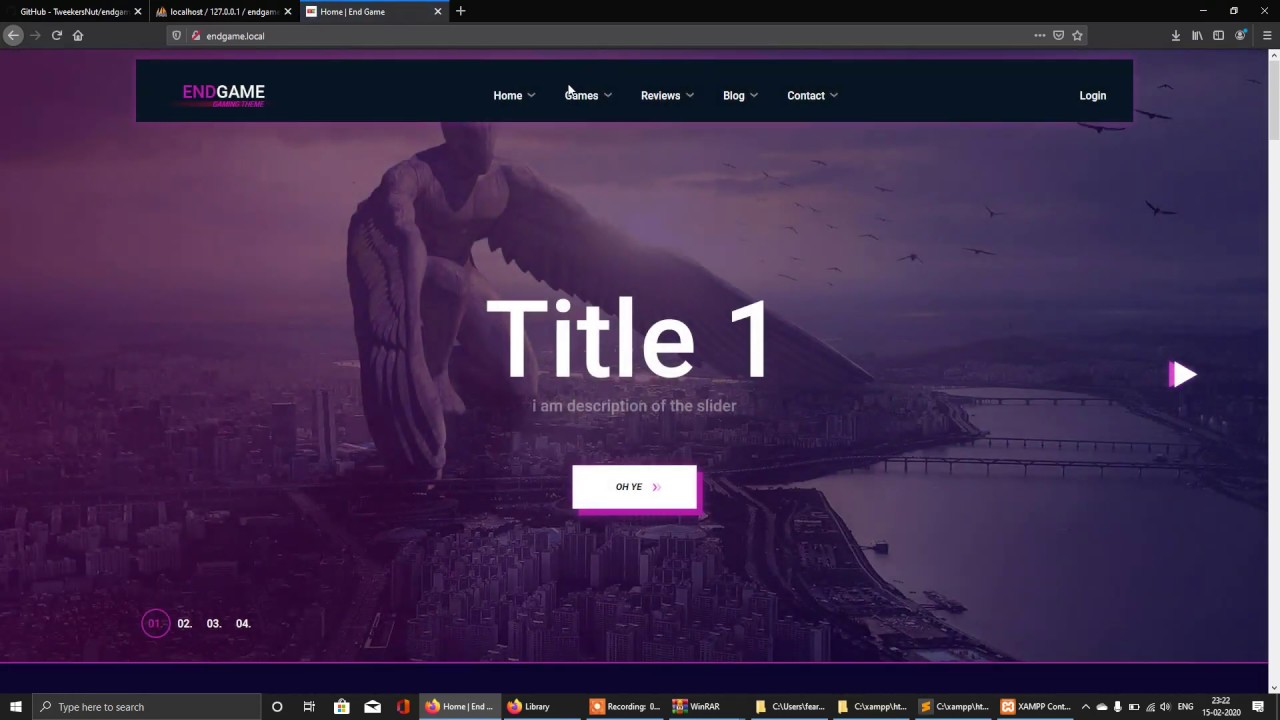Click the page's vertical scrollbar thumb
This screenshot has width=1280, height=720.
1274,100
